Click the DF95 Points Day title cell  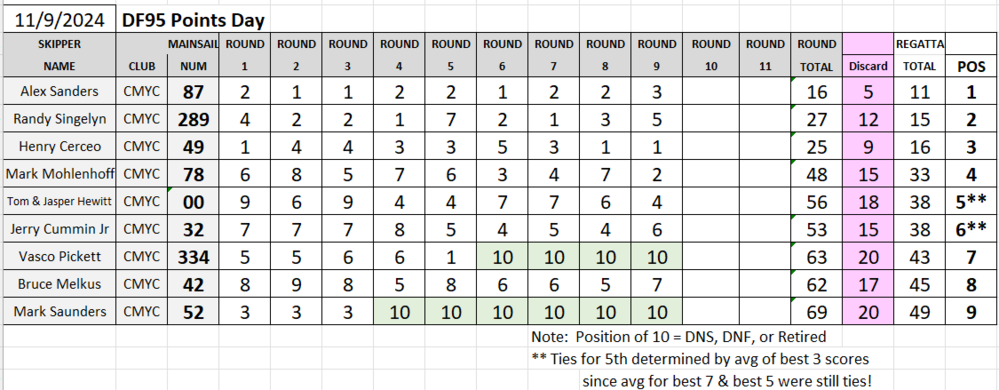tap(193, 20)
